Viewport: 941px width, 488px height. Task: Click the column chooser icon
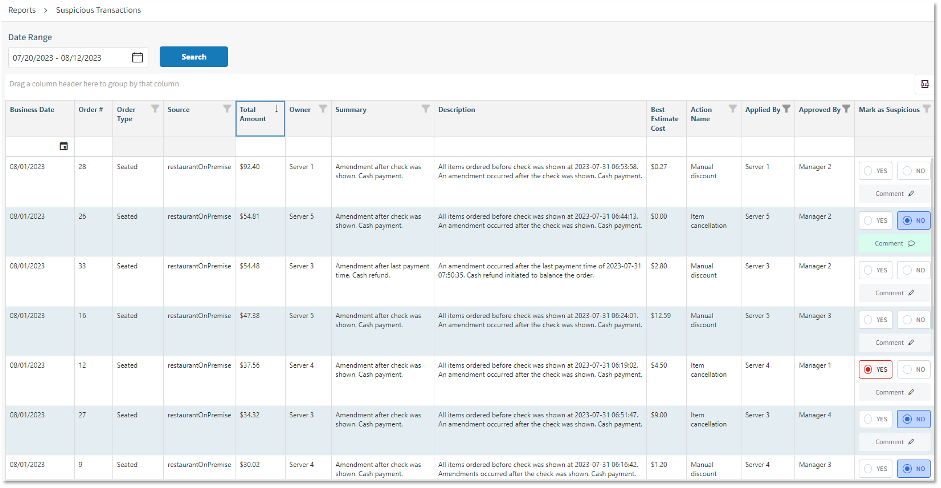[925, 84]
